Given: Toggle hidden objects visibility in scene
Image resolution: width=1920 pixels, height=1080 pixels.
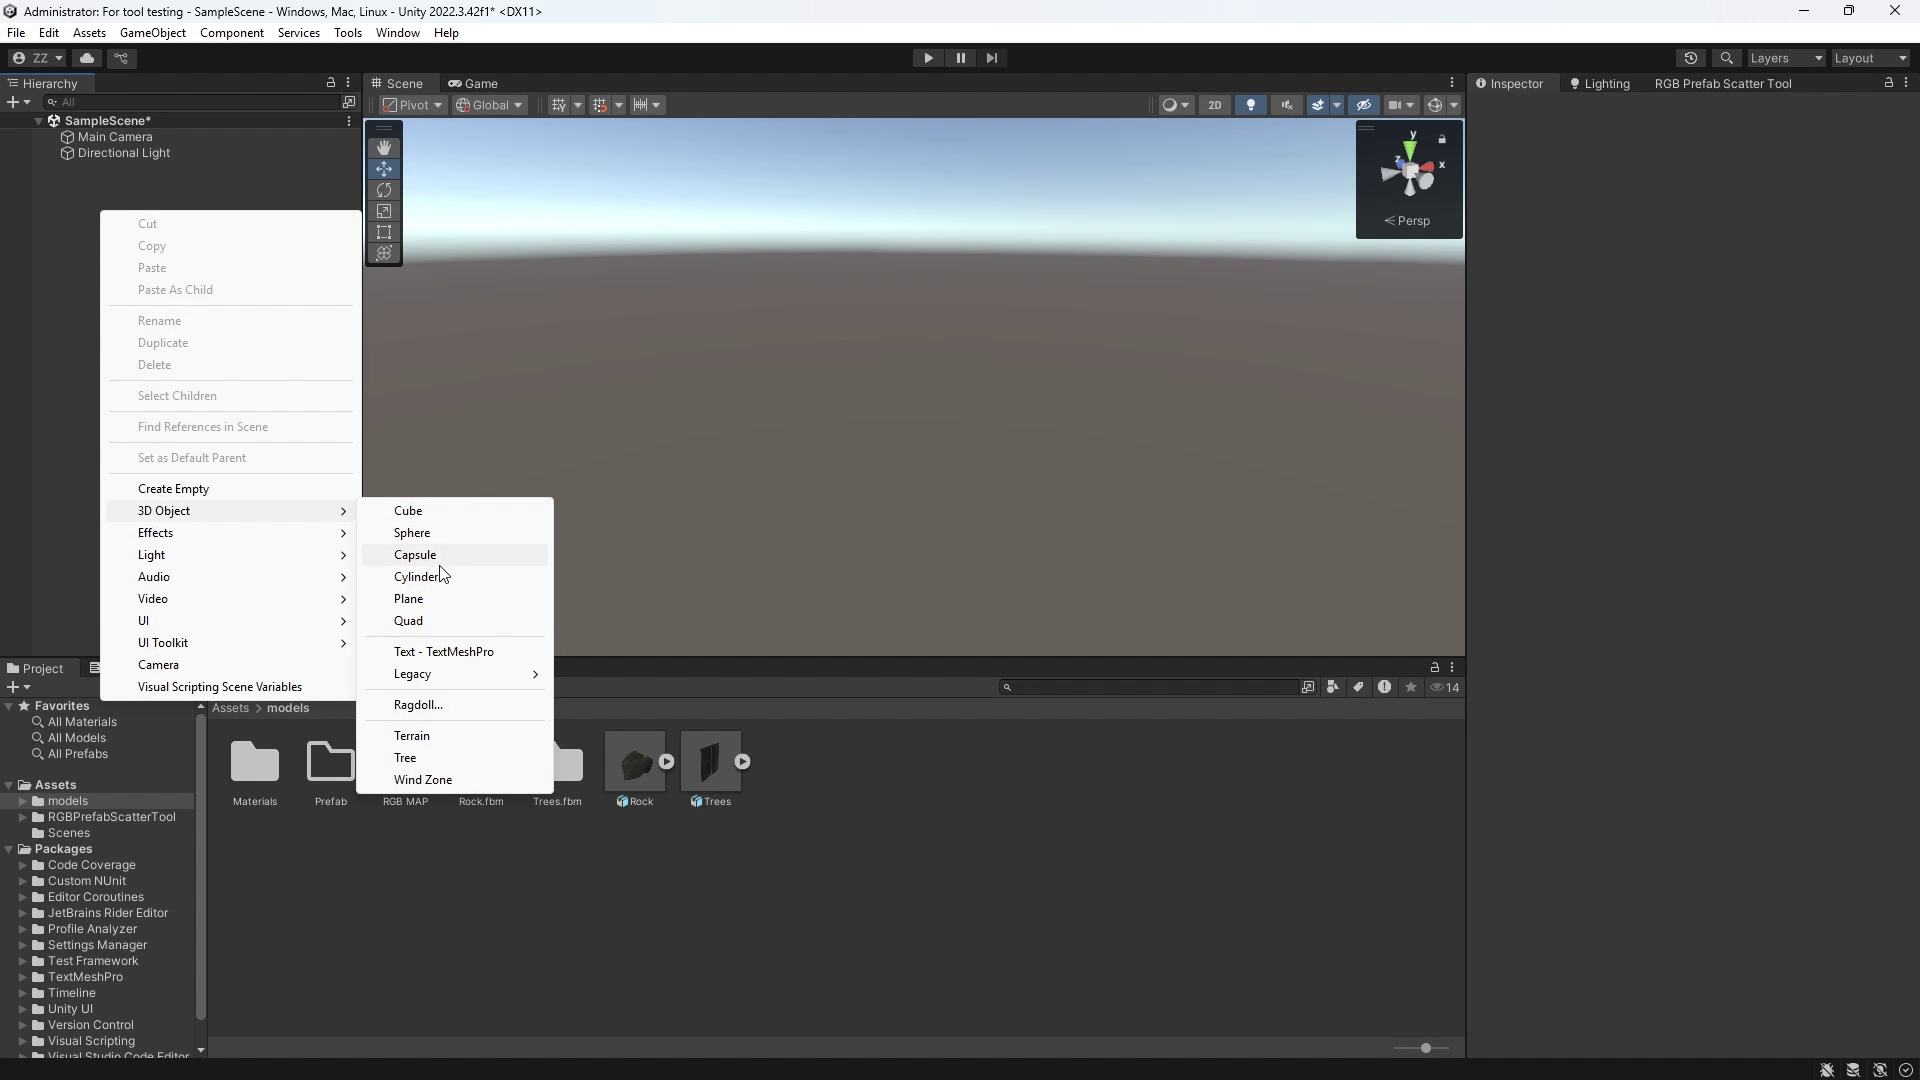Looking at the screenshot, I should pyautogui.click(x=1363, y=105).
